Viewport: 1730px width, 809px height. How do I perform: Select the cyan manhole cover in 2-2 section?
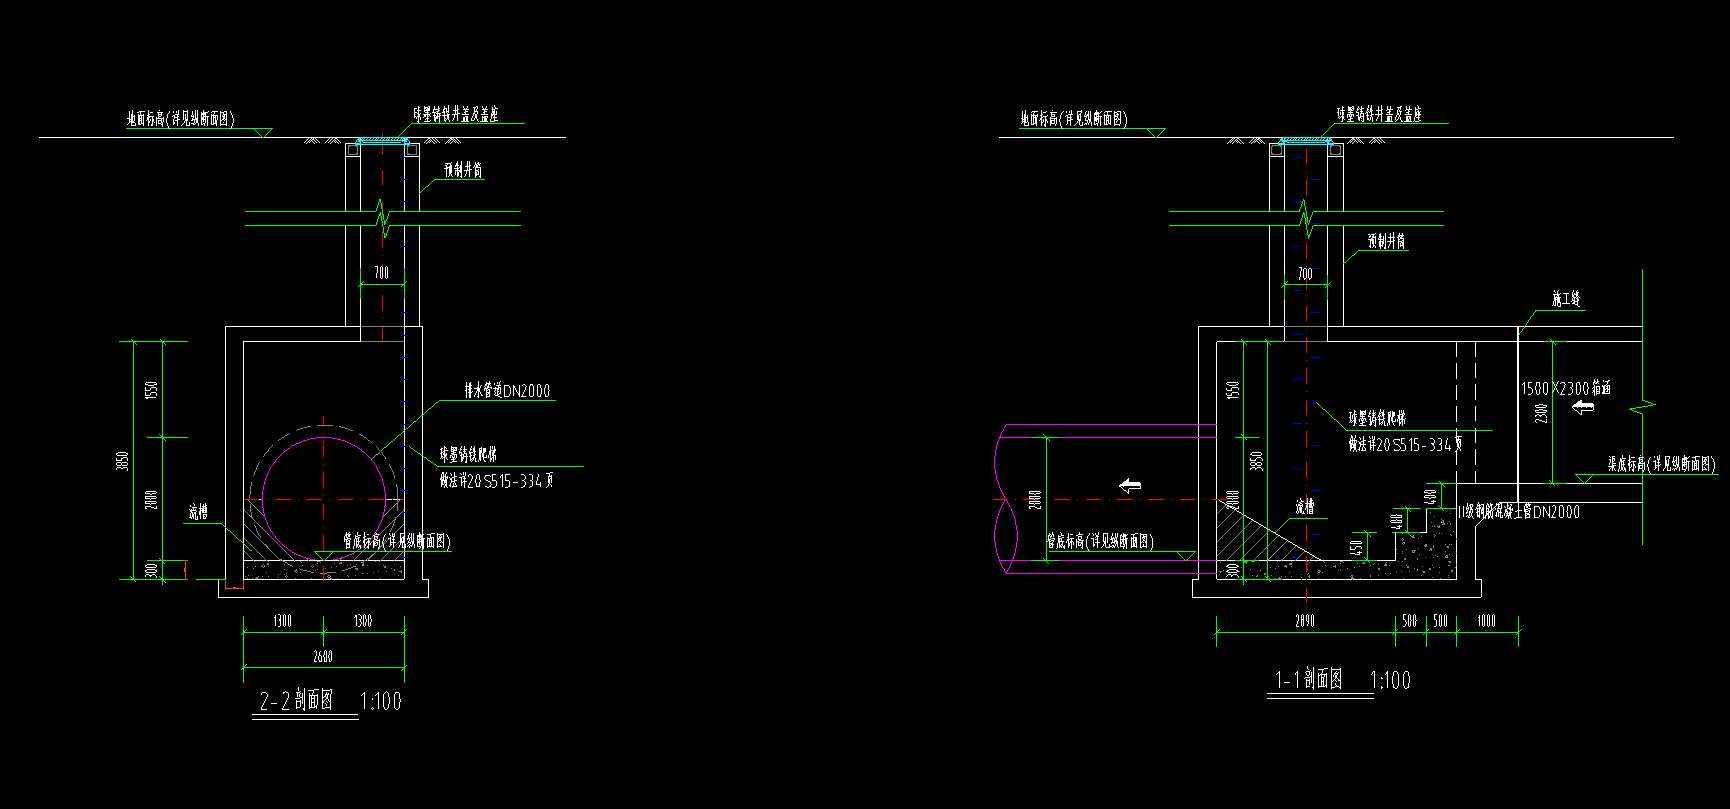coord(383,142)
